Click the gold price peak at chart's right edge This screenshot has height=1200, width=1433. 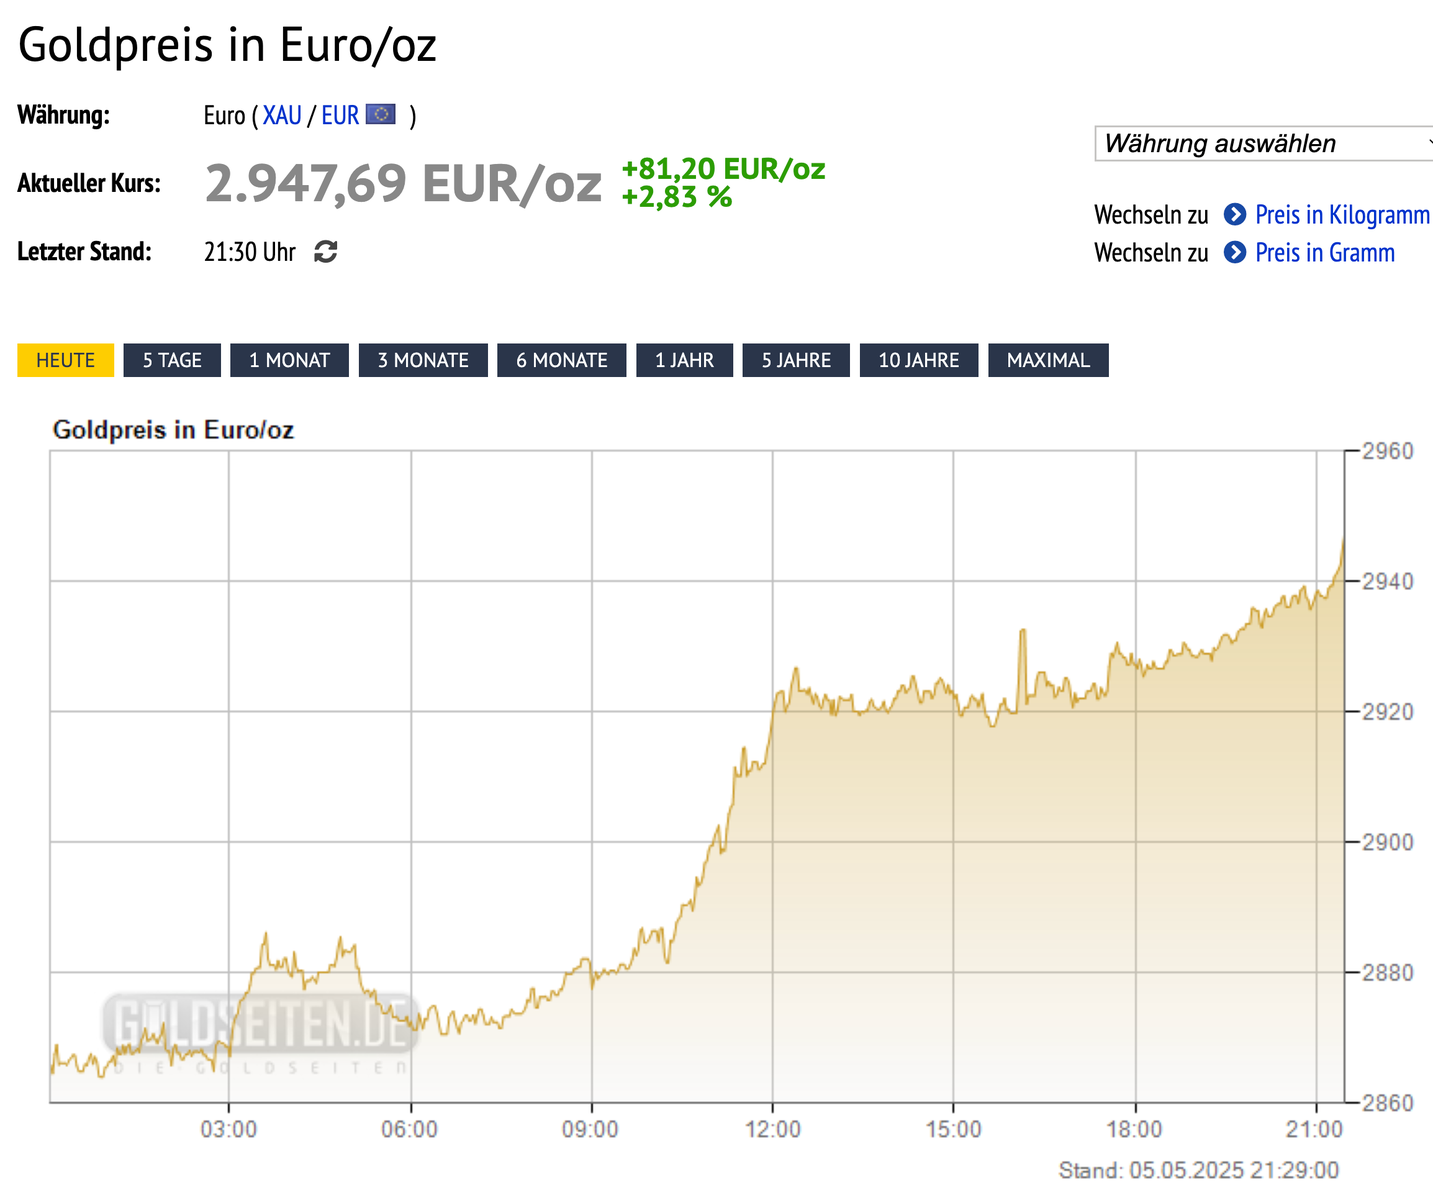pyautogui.click(x=1343, y=540)
